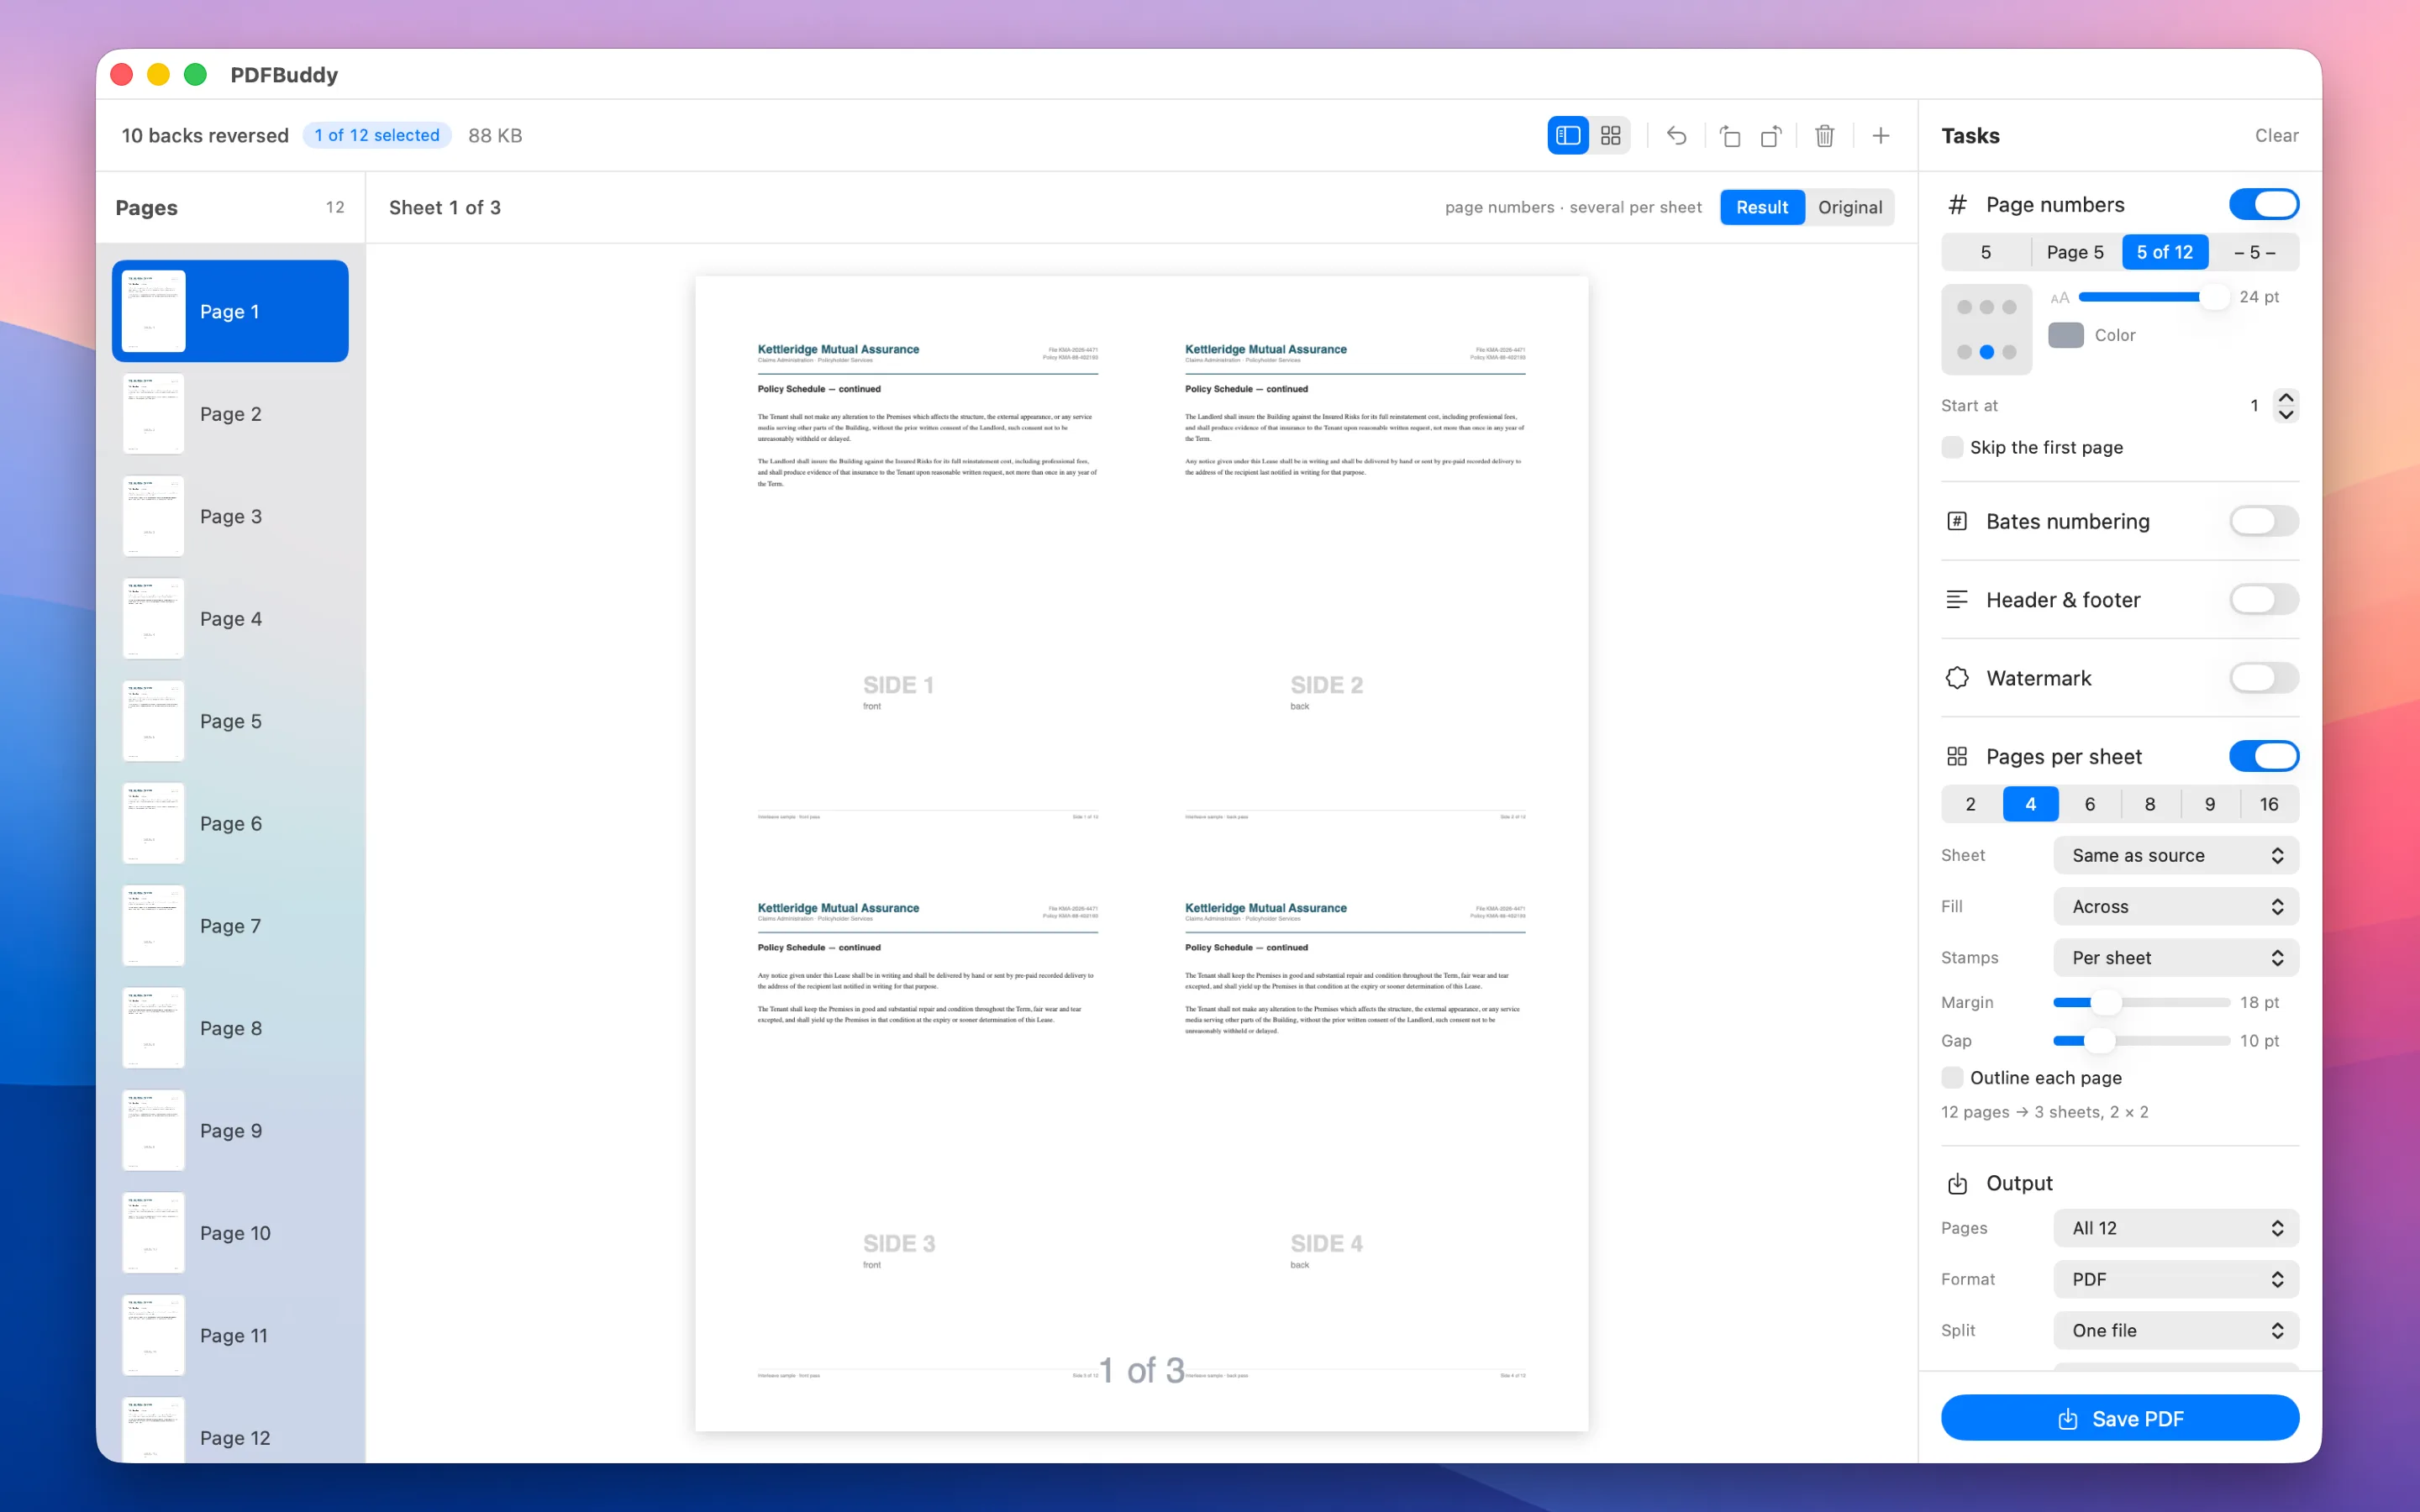Click the Output export icon
The image size is (2420, 1512).
click(x=1957, y=1183)
